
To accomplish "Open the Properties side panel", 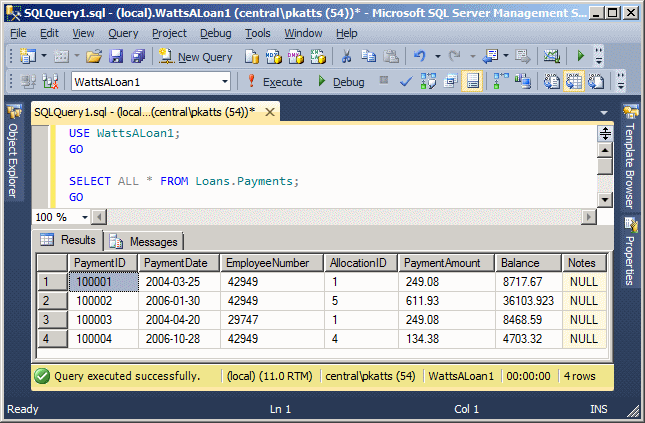I will (x=630, y=252).
